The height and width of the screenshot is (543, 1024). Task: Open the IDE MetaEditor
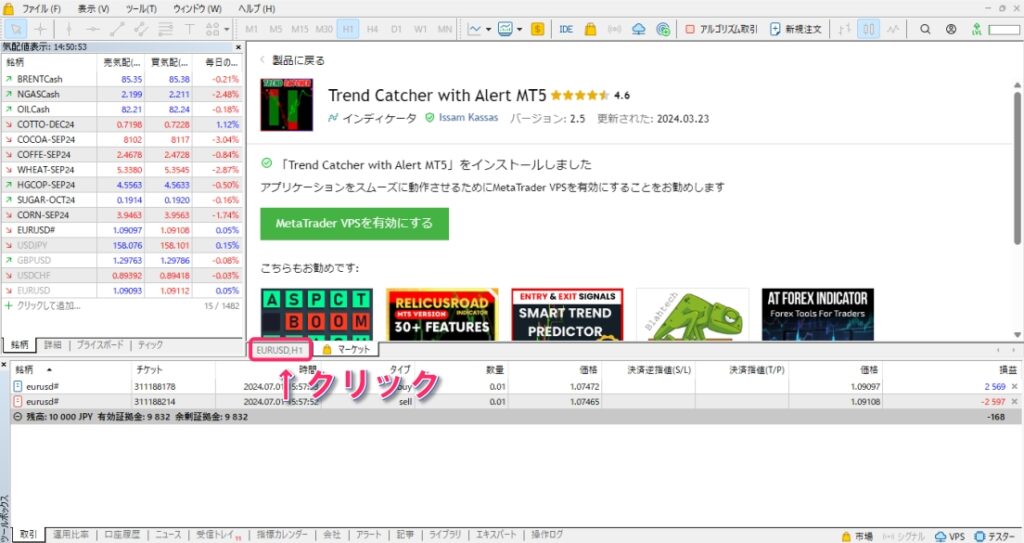pos(566,29)
